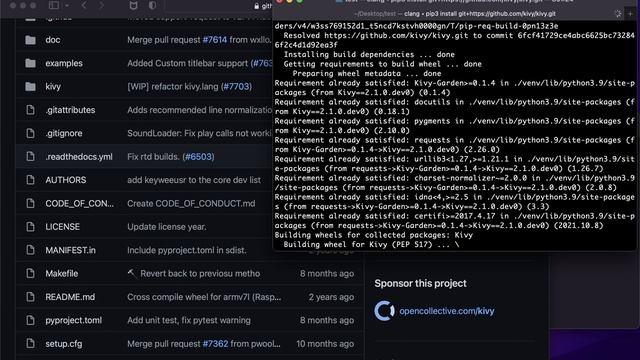Click 'Sponsor this project' heading
The height and width of the screenshot is (360, 640).
tap(420, 283)
